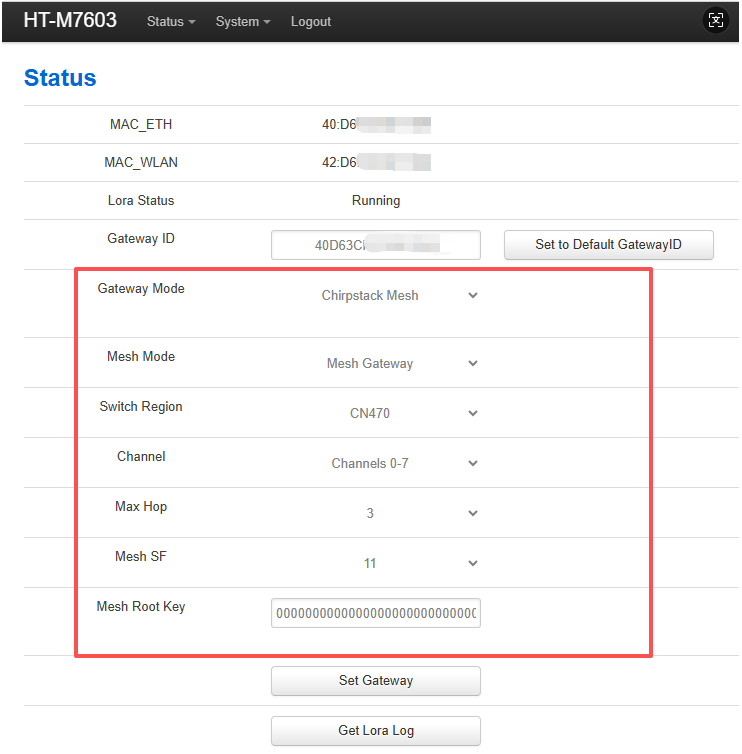The height and width of the screenshot is (754, 742).
Task: Click the screenshot capture icon in top-right corner
Action: point(715,20)
